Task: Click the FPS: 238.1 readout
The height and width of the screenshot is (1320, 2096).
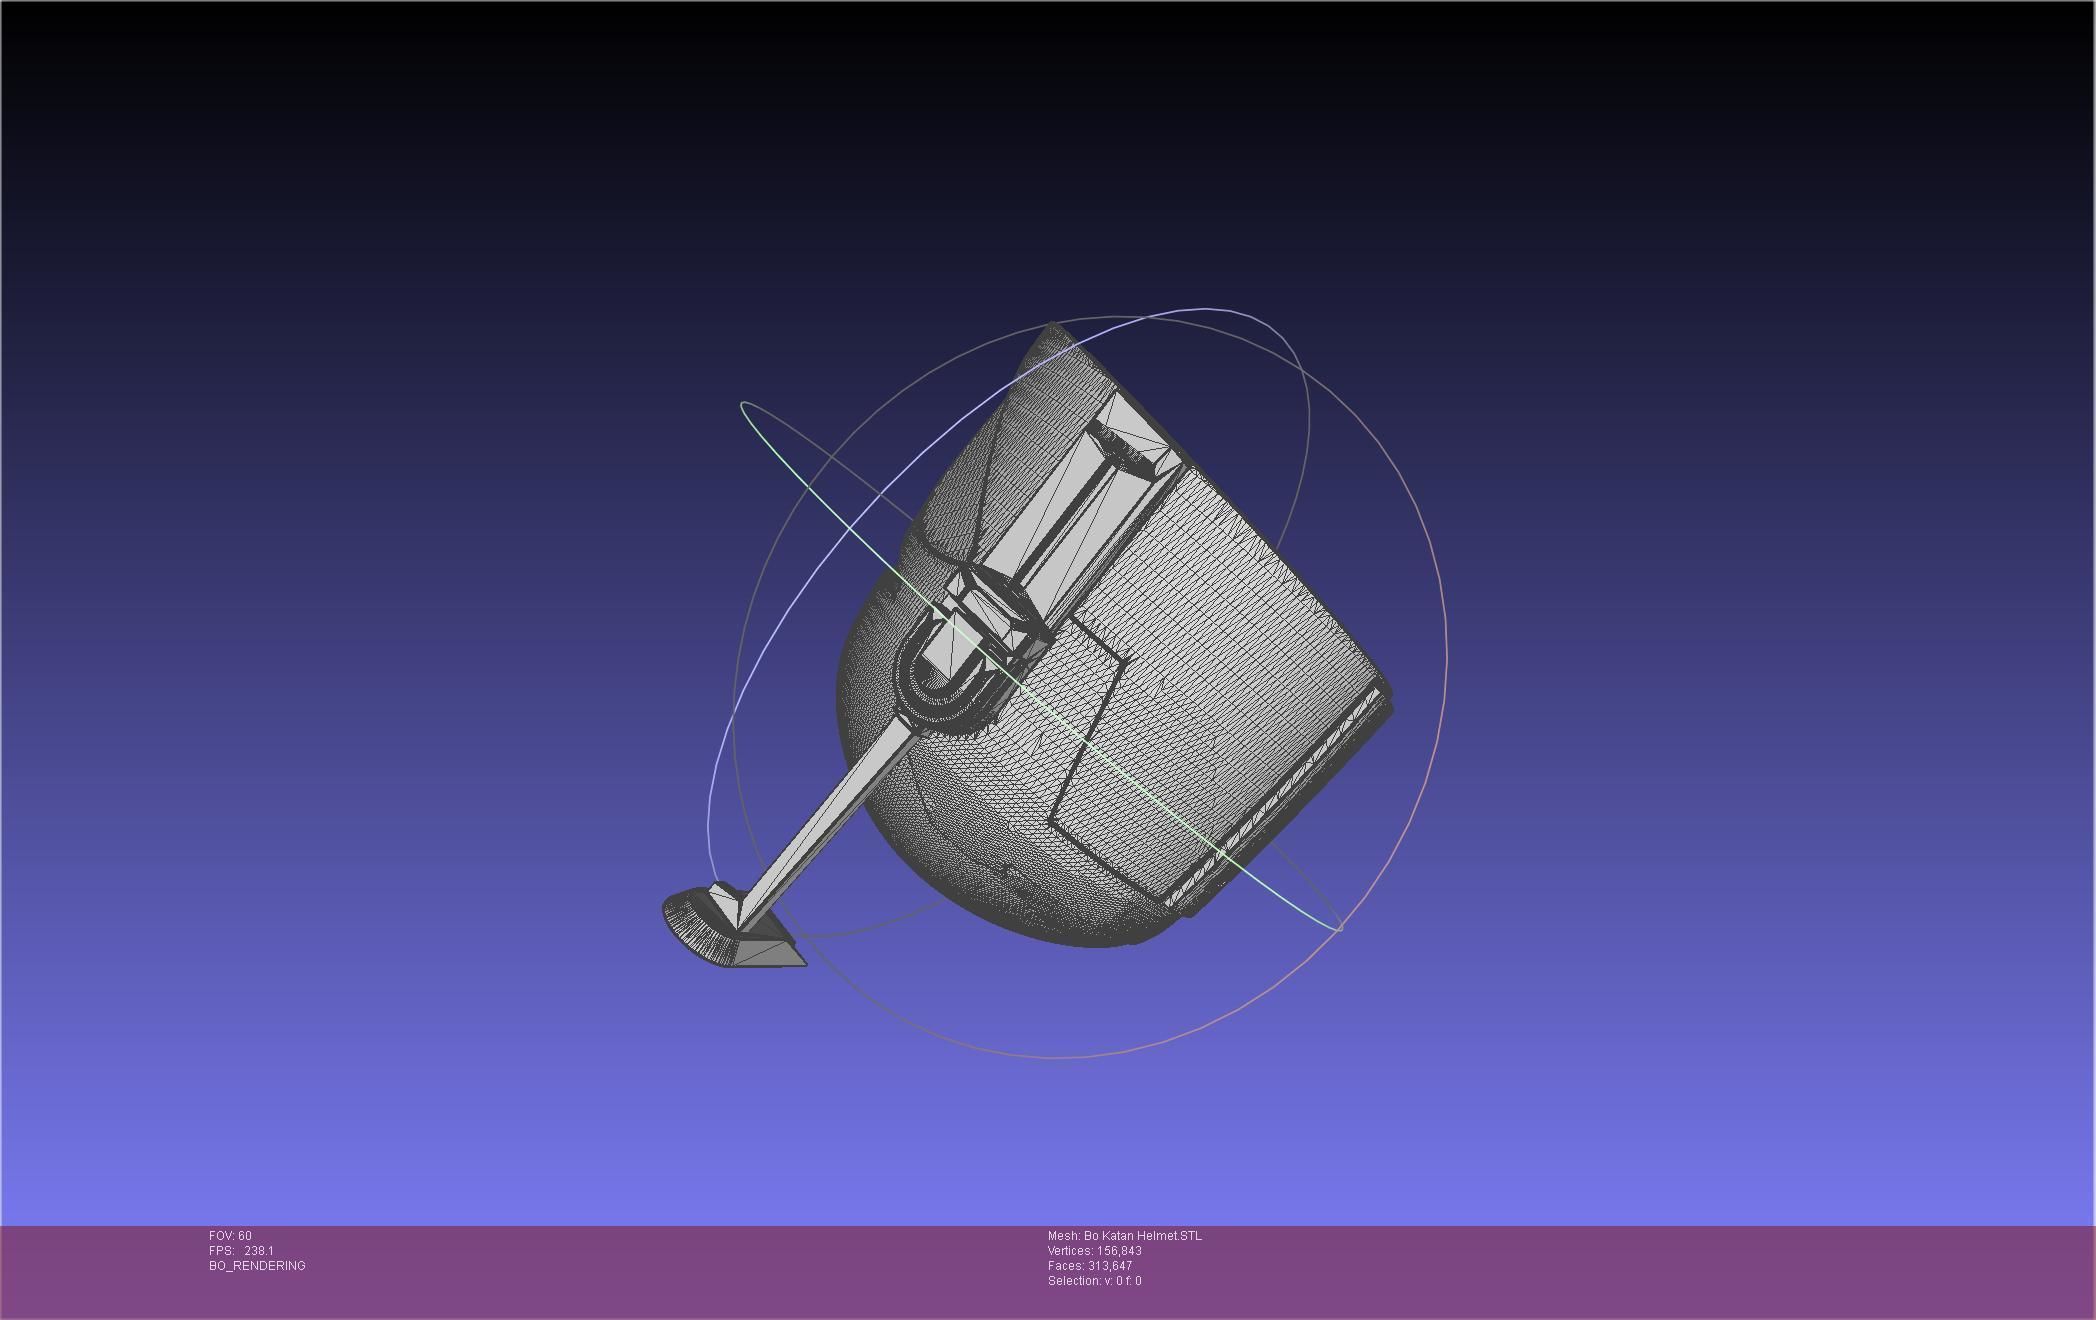Action: tap(241, 1251)
